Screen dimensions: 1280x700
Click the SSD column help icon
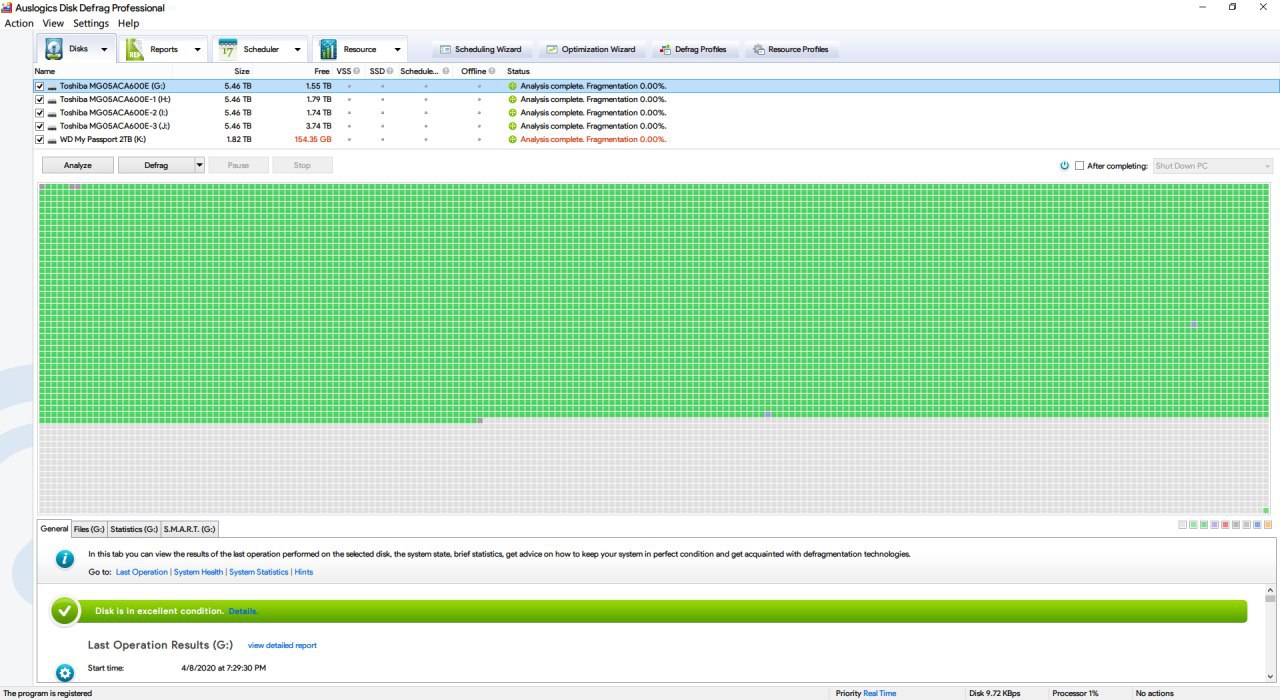[390, 71]
